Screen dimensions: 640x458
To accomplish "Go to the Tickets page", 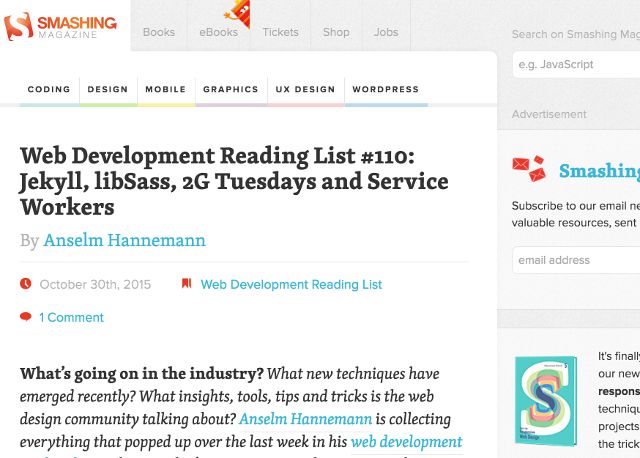I will (280, 32).
